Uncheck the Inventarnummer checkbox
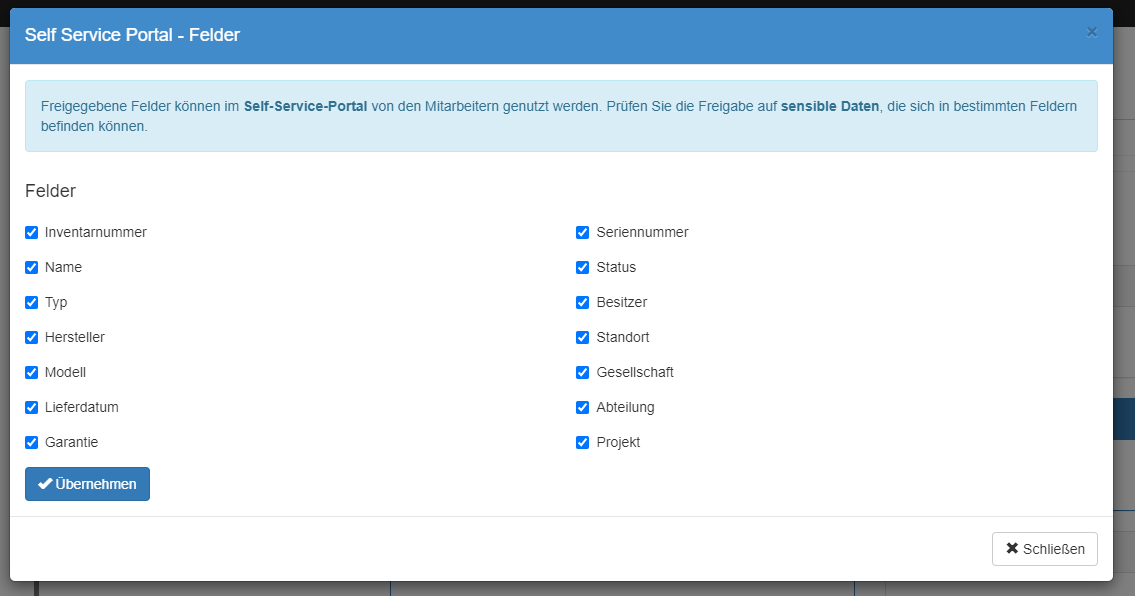This screenshot has width=1135, height=596. 32,233
